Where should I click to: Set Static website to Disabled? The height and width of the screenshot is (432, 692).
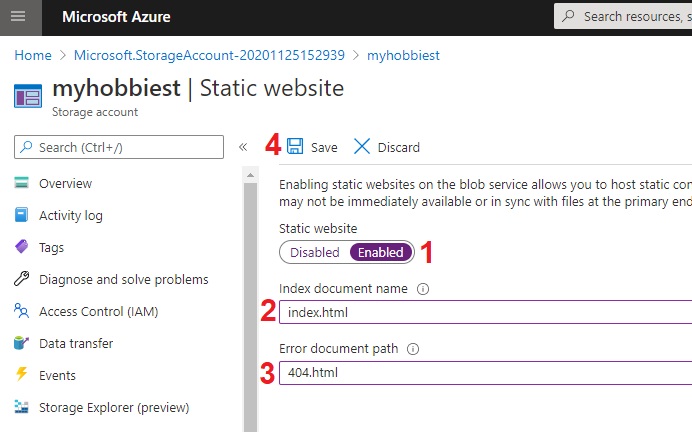315,252
